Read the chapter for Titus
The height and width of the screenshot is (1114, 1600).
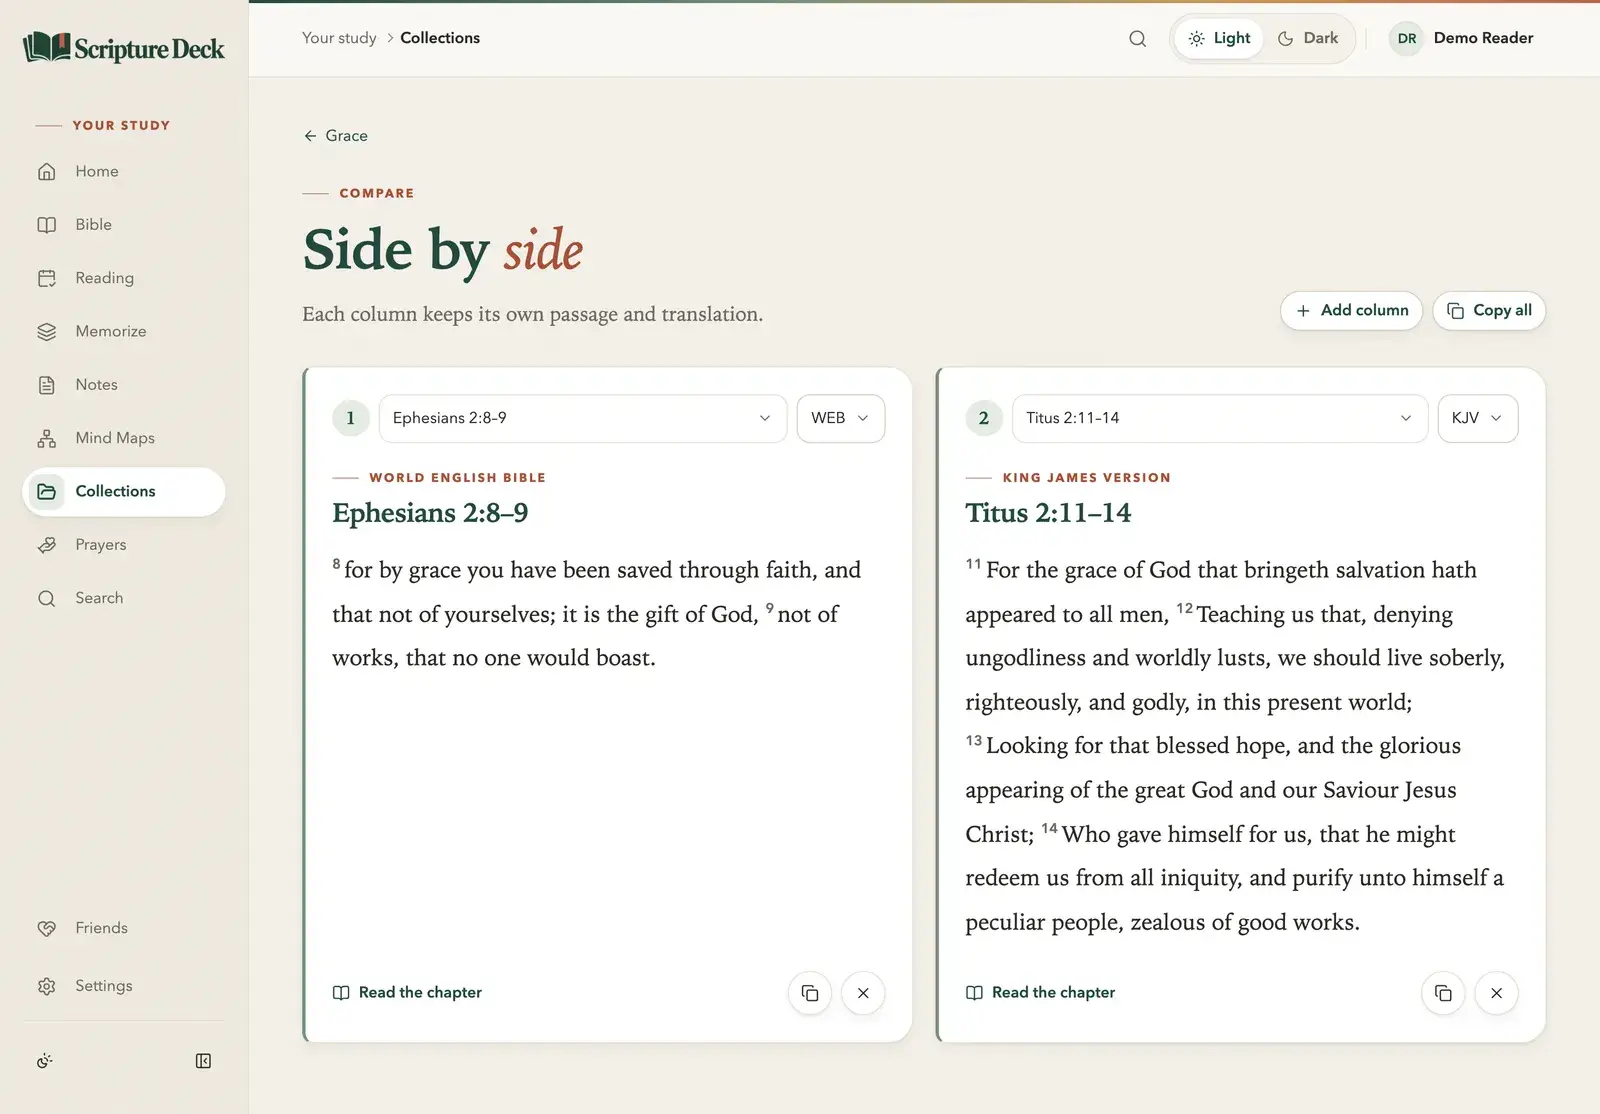point(1040,993)
